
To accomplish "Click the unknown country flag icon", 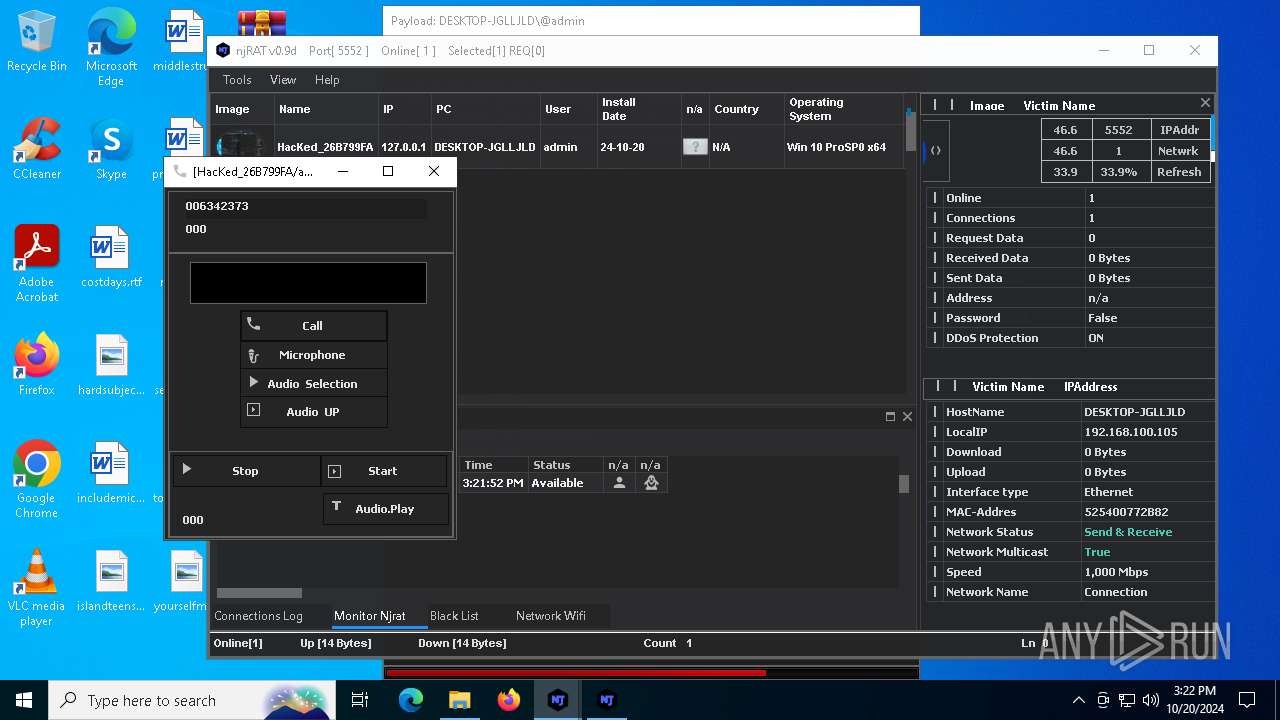I will click(695, 147).
